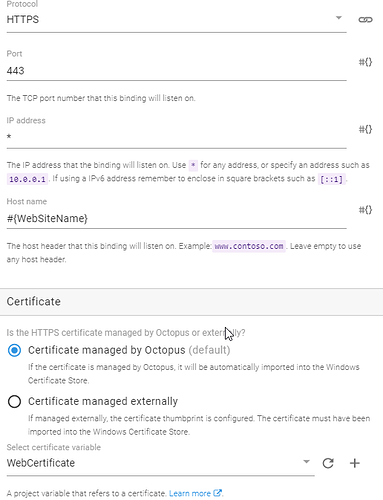Click the Port field containing 443
Screen dimensions: 383x500
coord(177,71)
